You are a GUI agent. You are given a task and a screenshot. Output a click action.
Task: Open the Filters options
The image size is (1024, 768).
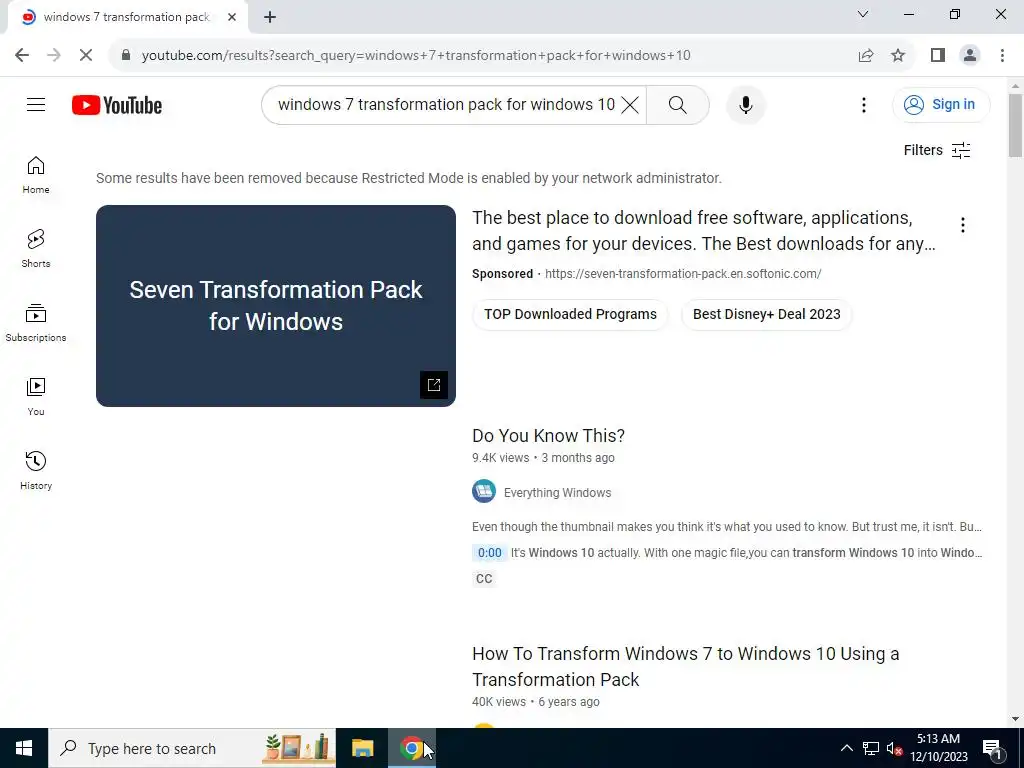[936, 150]
